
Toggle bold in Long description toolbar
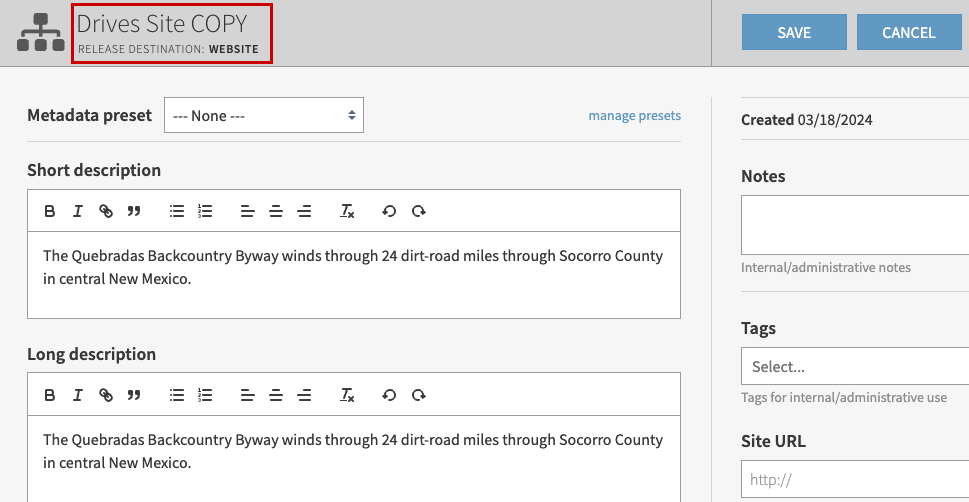tap(49, 395)
